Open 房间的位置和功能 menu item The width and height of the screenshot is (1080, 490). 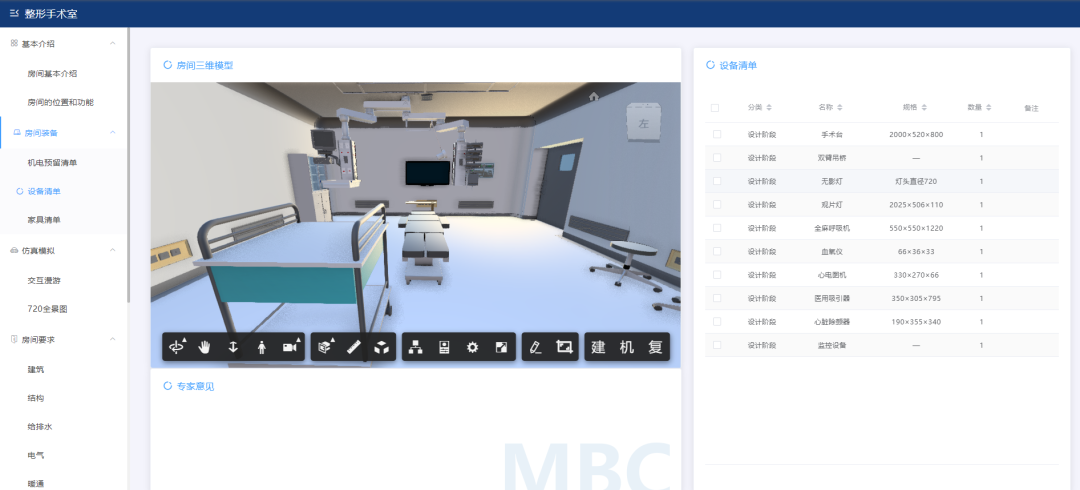[63, 103]
